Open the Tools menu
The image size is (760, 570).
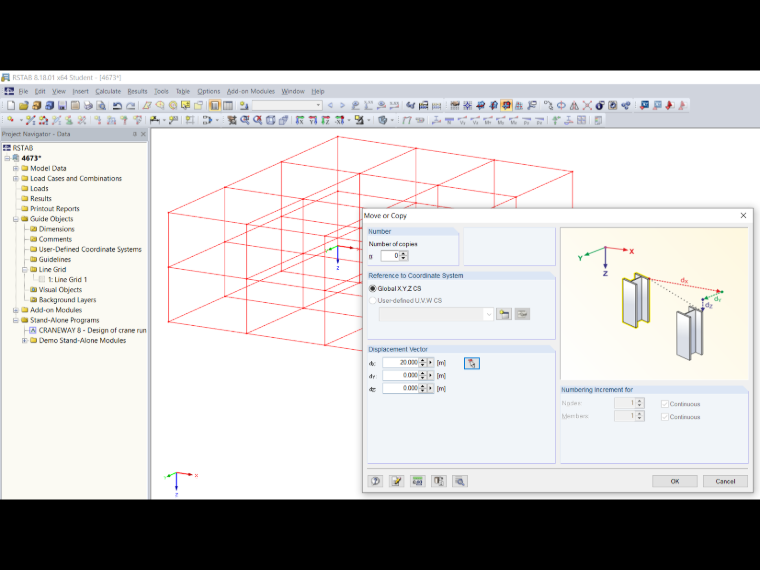pyautogui.click(x=161, y=91)
